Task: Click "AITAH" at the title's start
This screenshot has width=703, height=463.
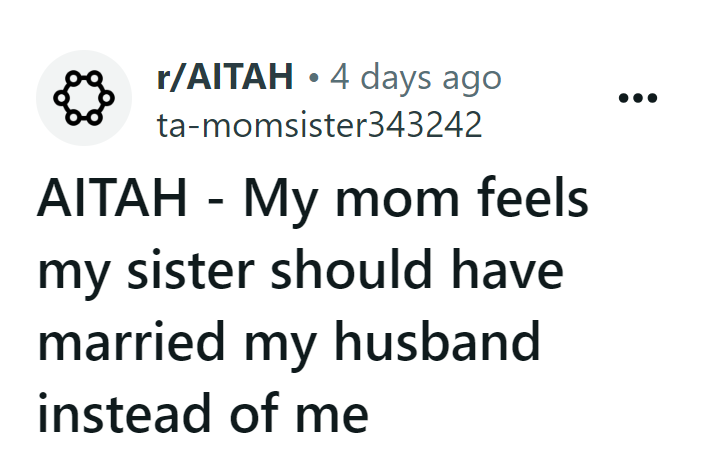Action: (114, 200)
